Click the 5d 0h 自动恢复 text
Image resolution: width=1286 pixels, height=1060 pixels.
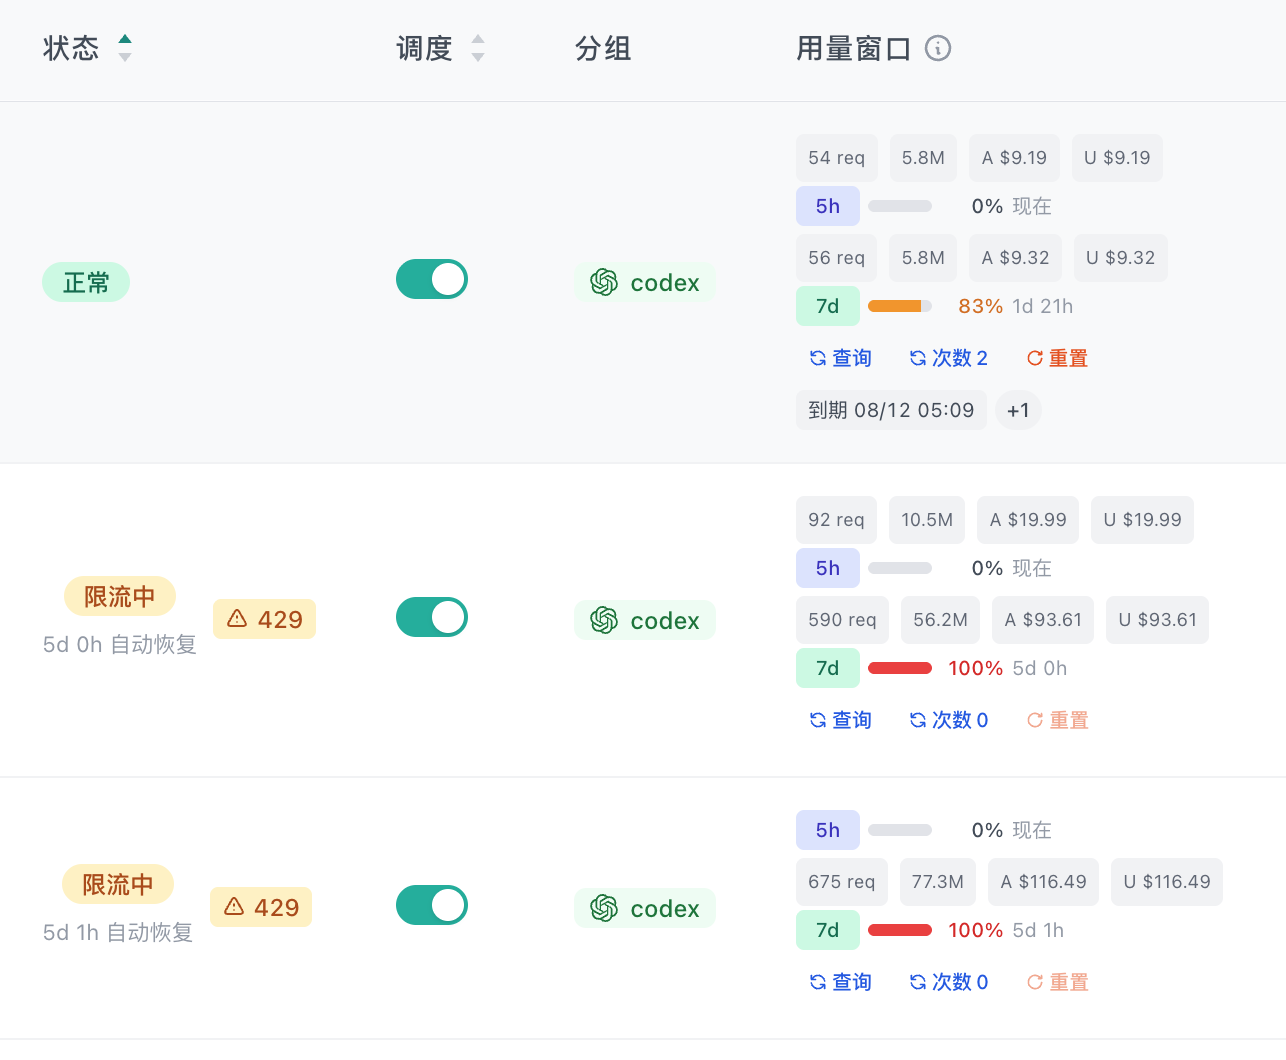(x=120, y=645)
